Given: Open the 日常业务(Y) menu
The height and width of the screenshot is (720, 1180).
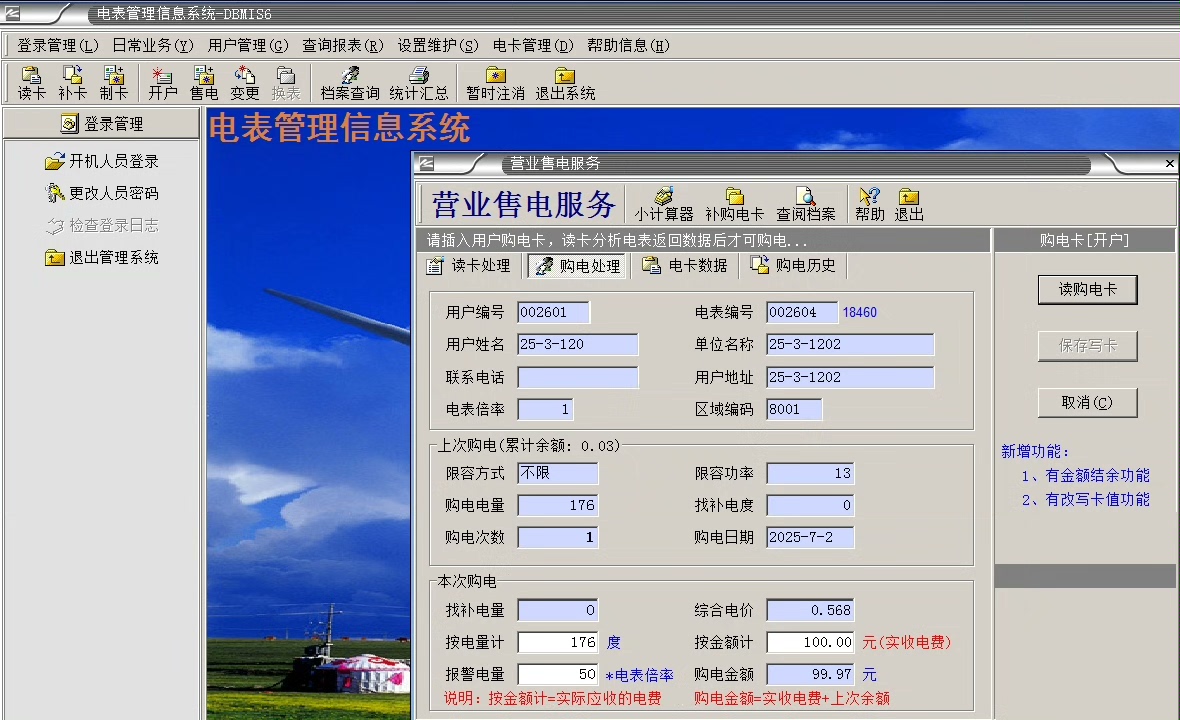Looking at the screenshot, I should coord(153,45).
